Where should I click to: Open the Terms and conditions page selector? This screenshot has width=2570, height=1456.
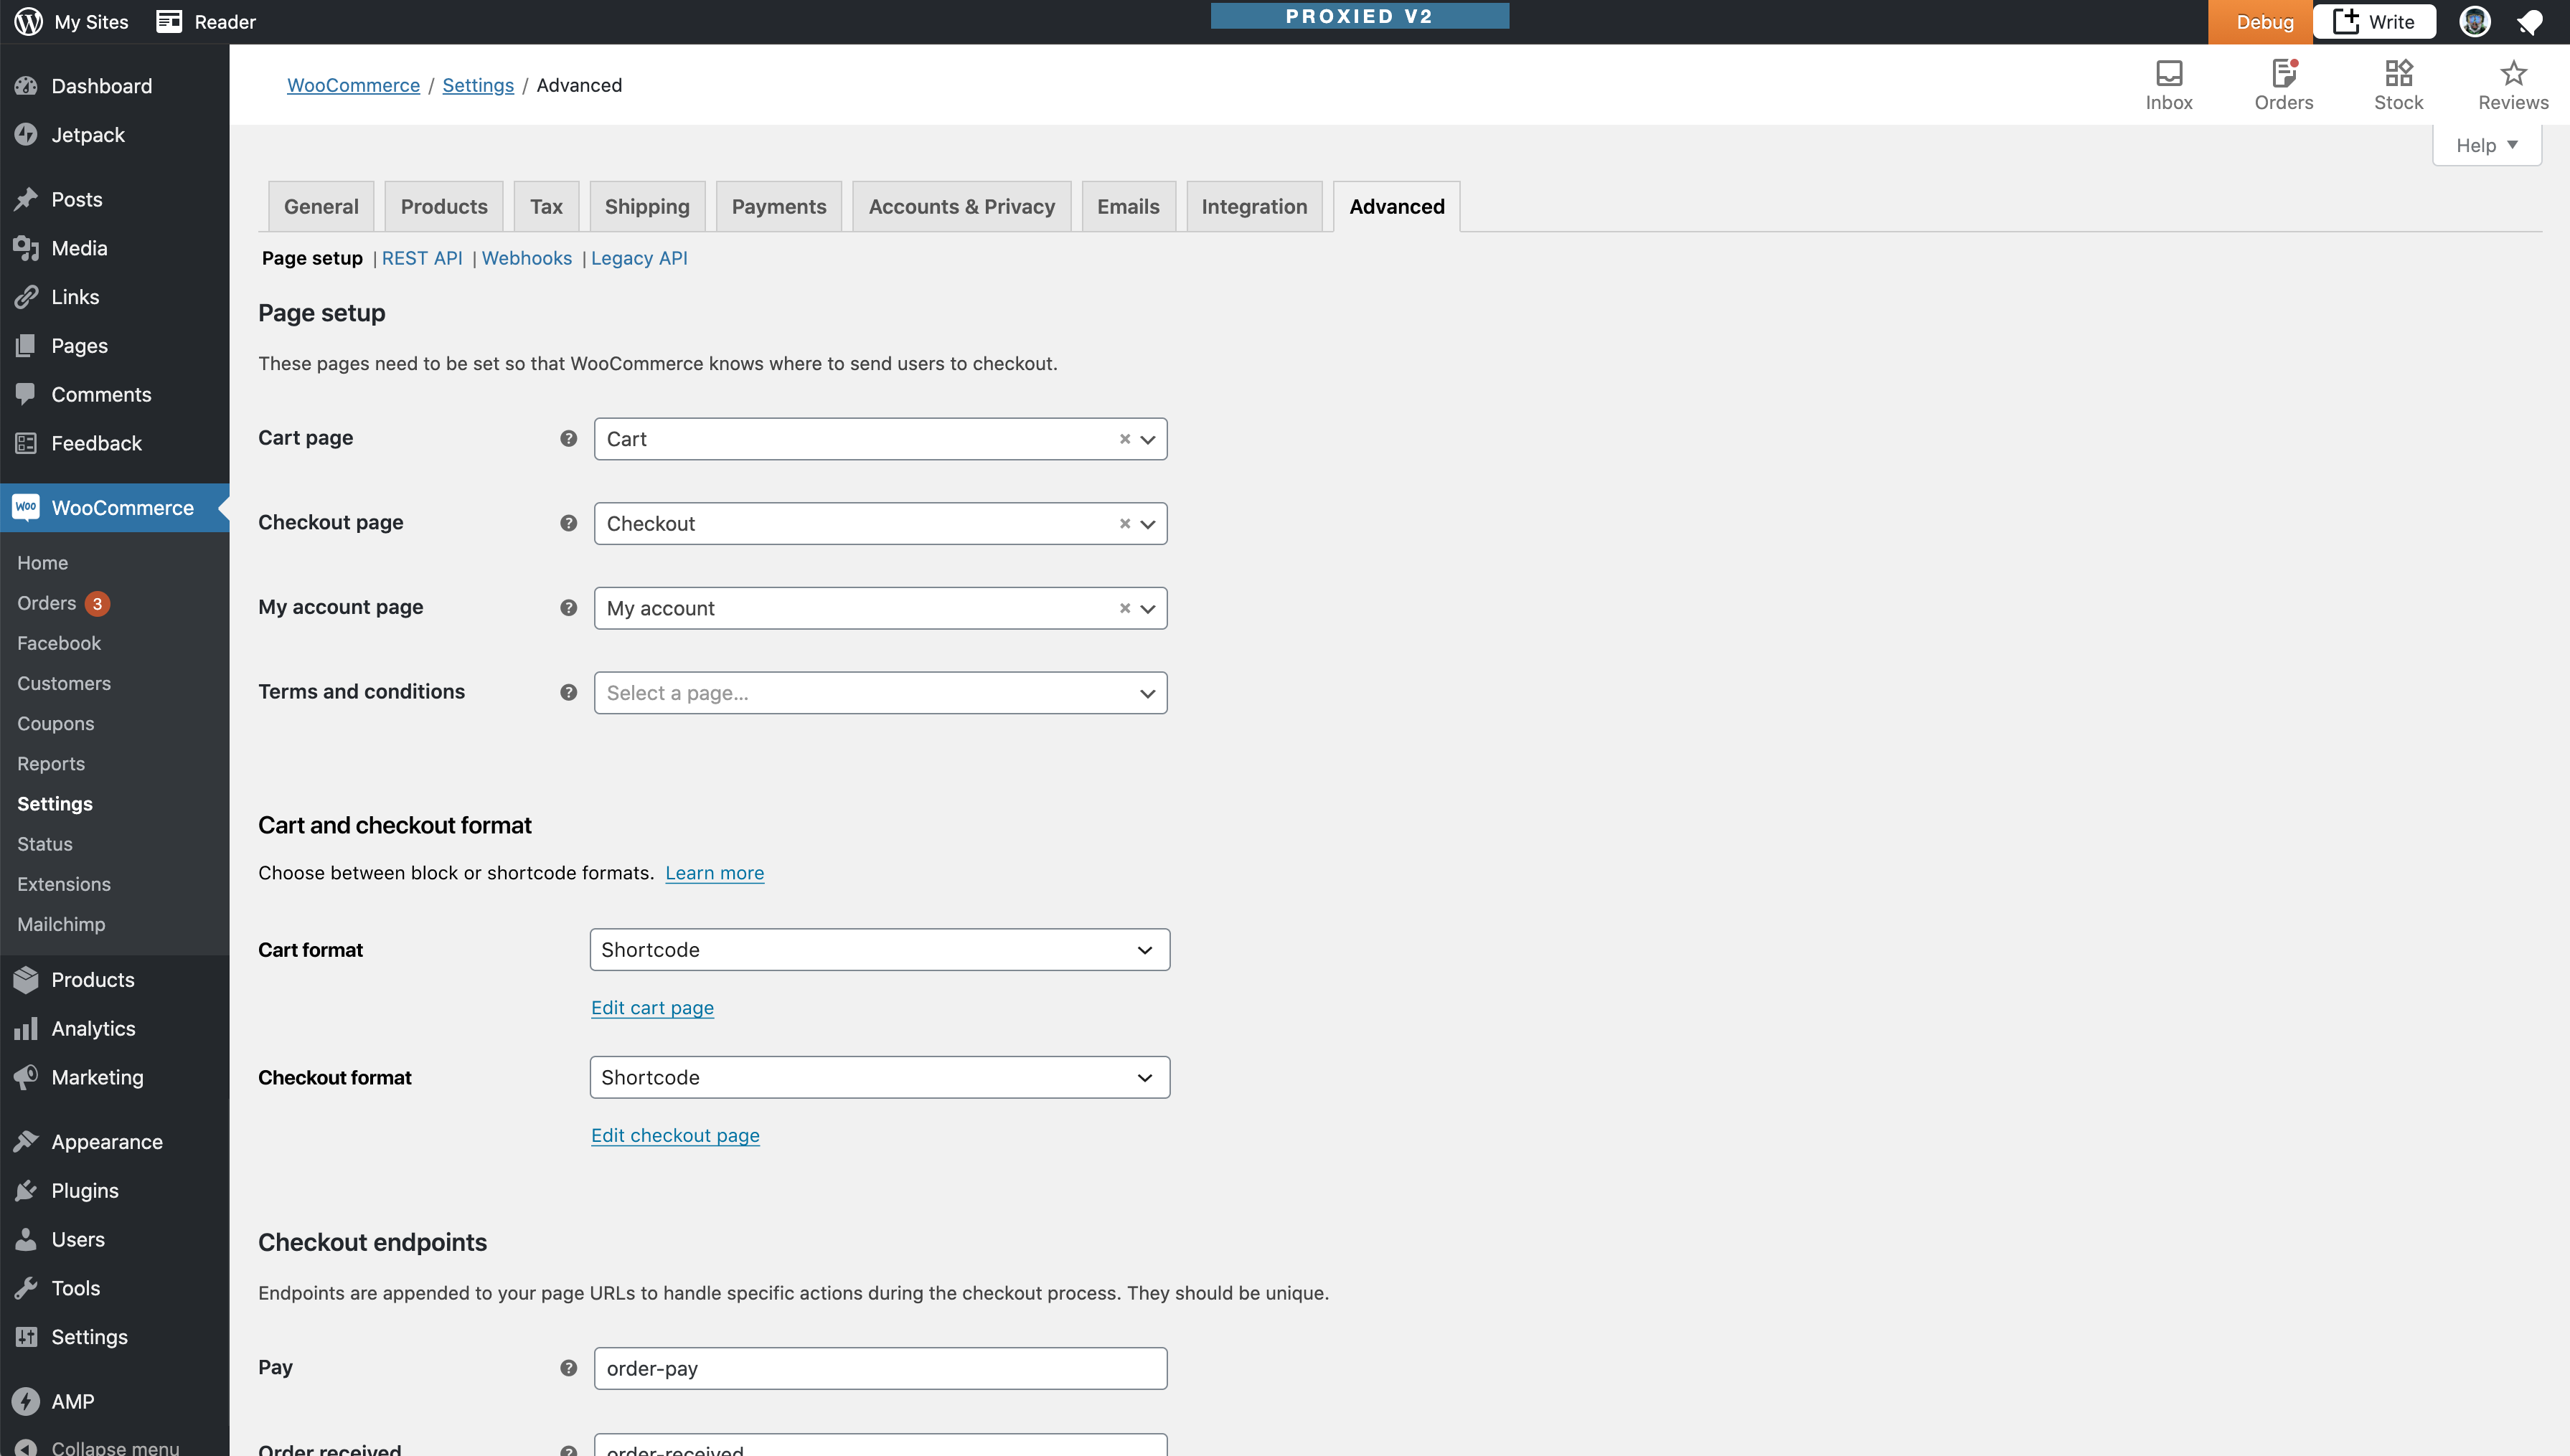click(x=879, y=692)
